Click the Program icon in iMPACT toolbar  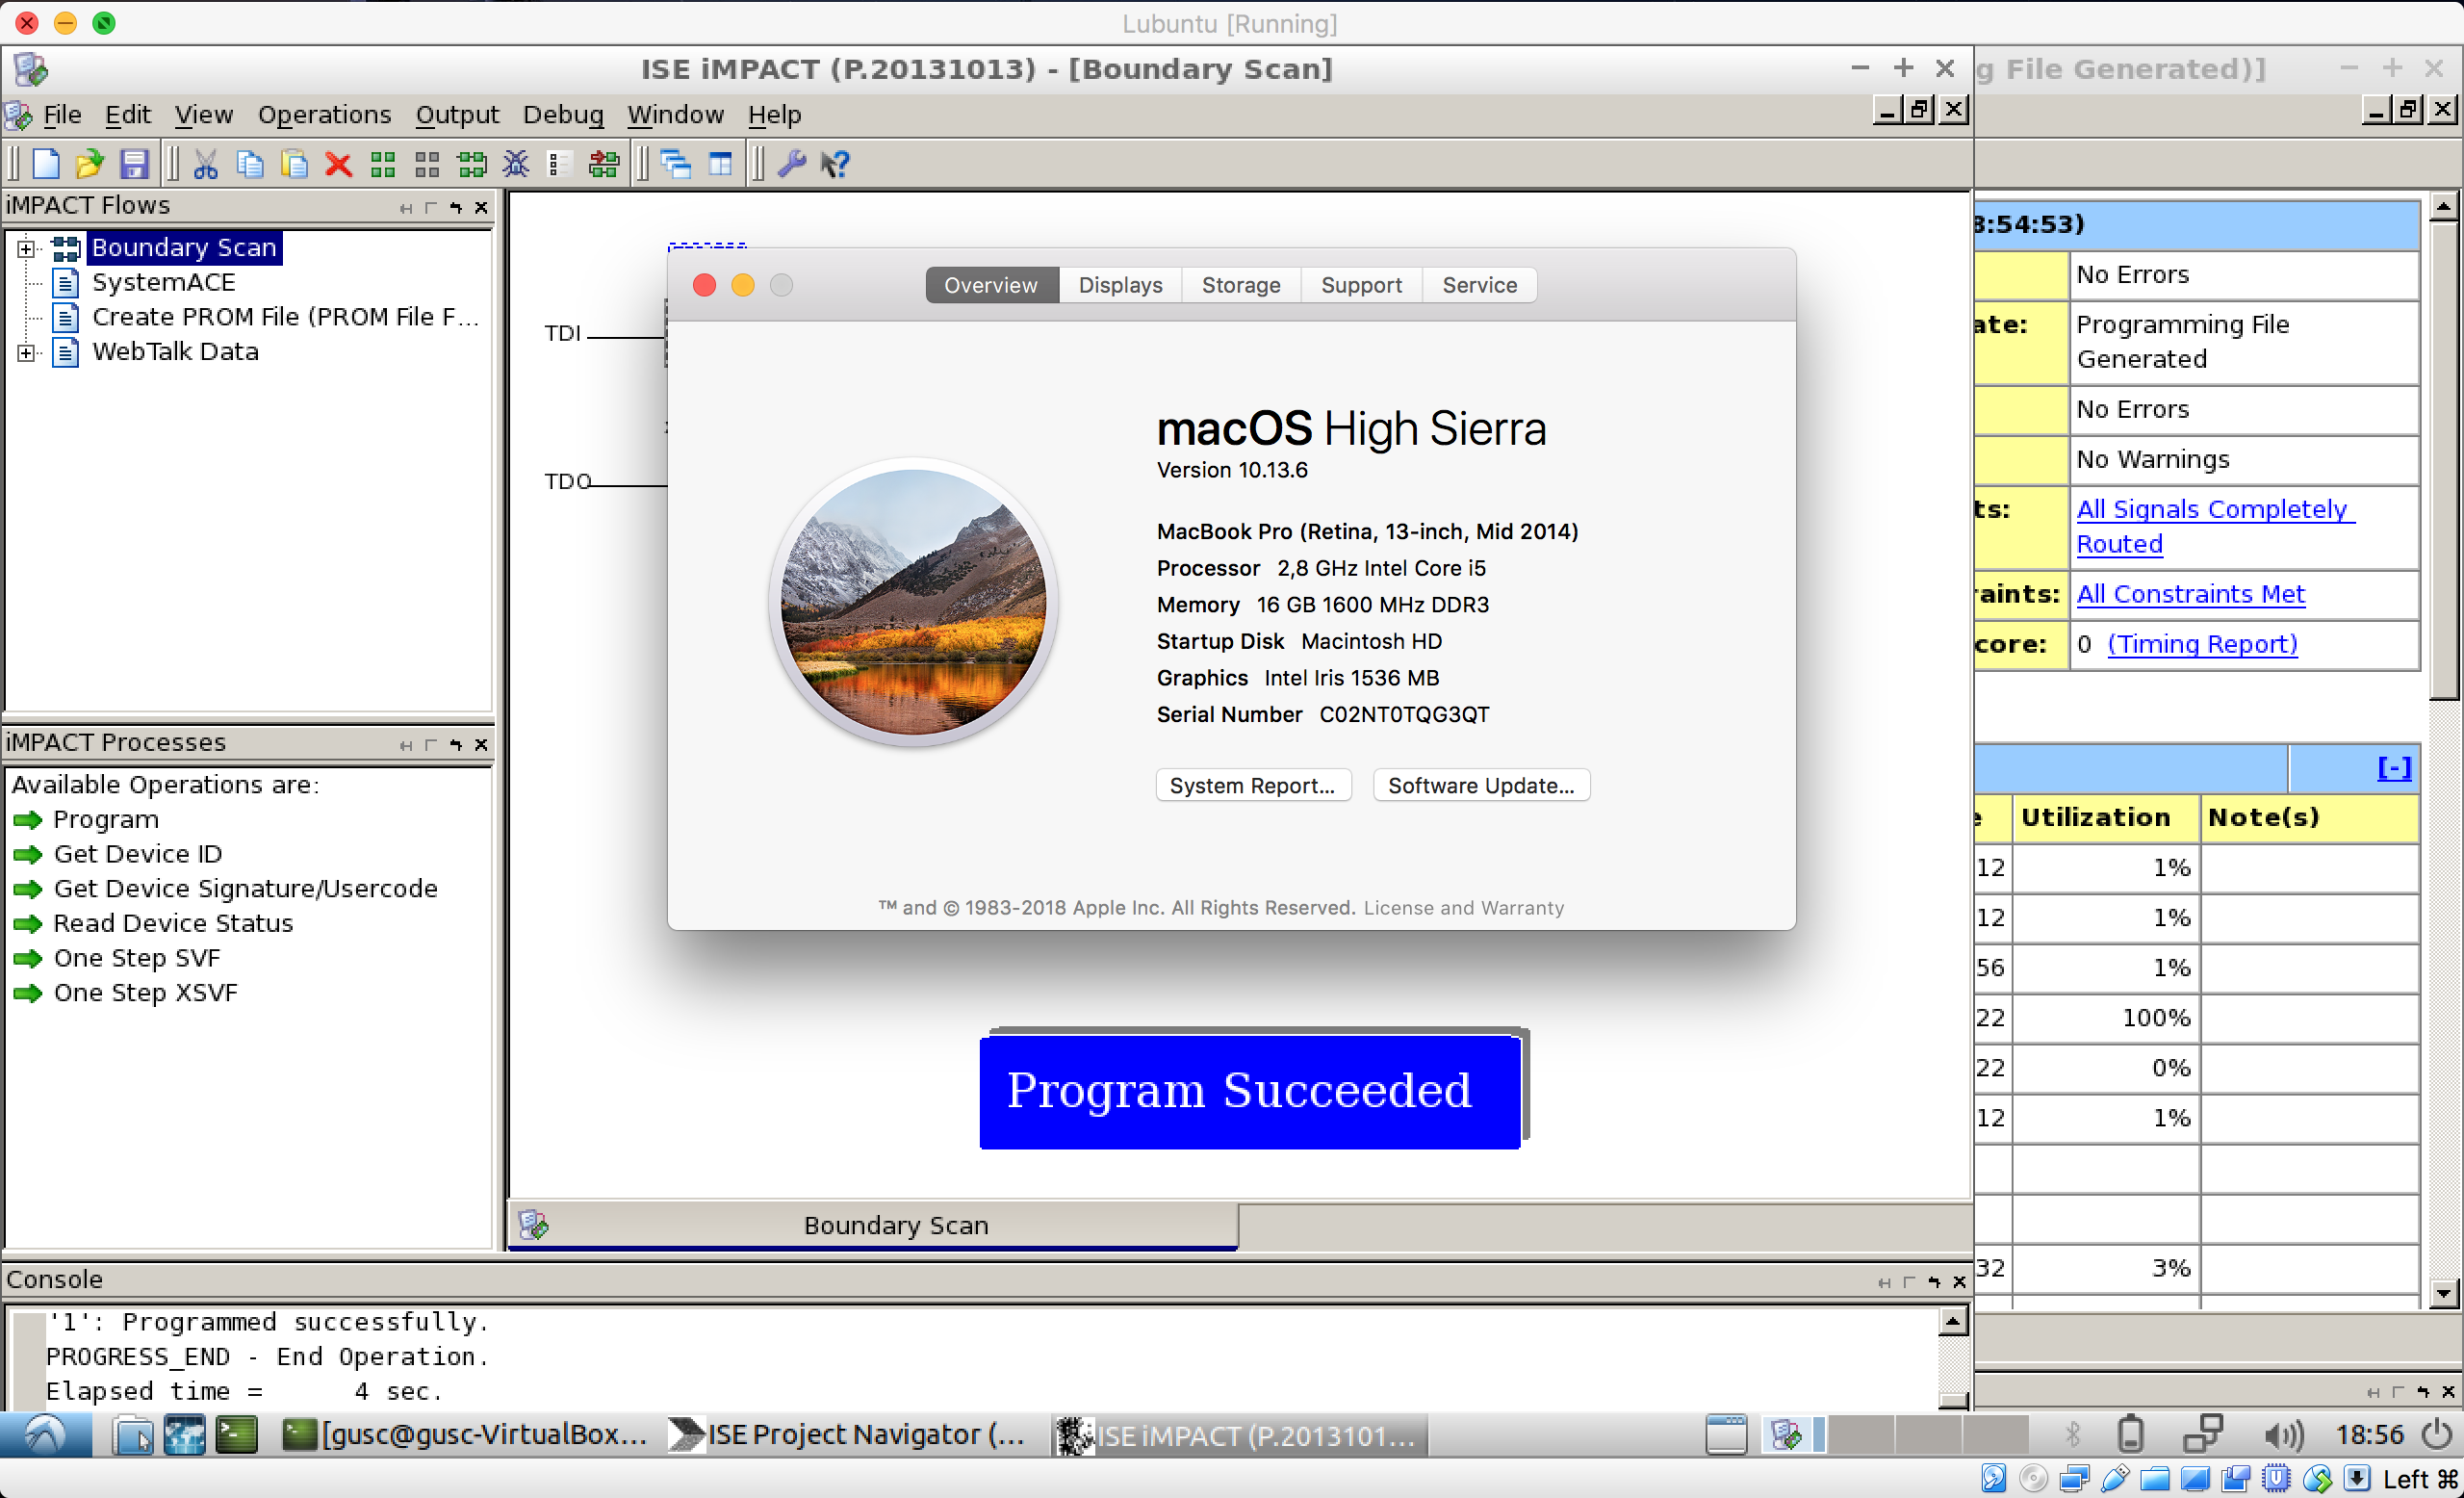[x=384, y=162]
